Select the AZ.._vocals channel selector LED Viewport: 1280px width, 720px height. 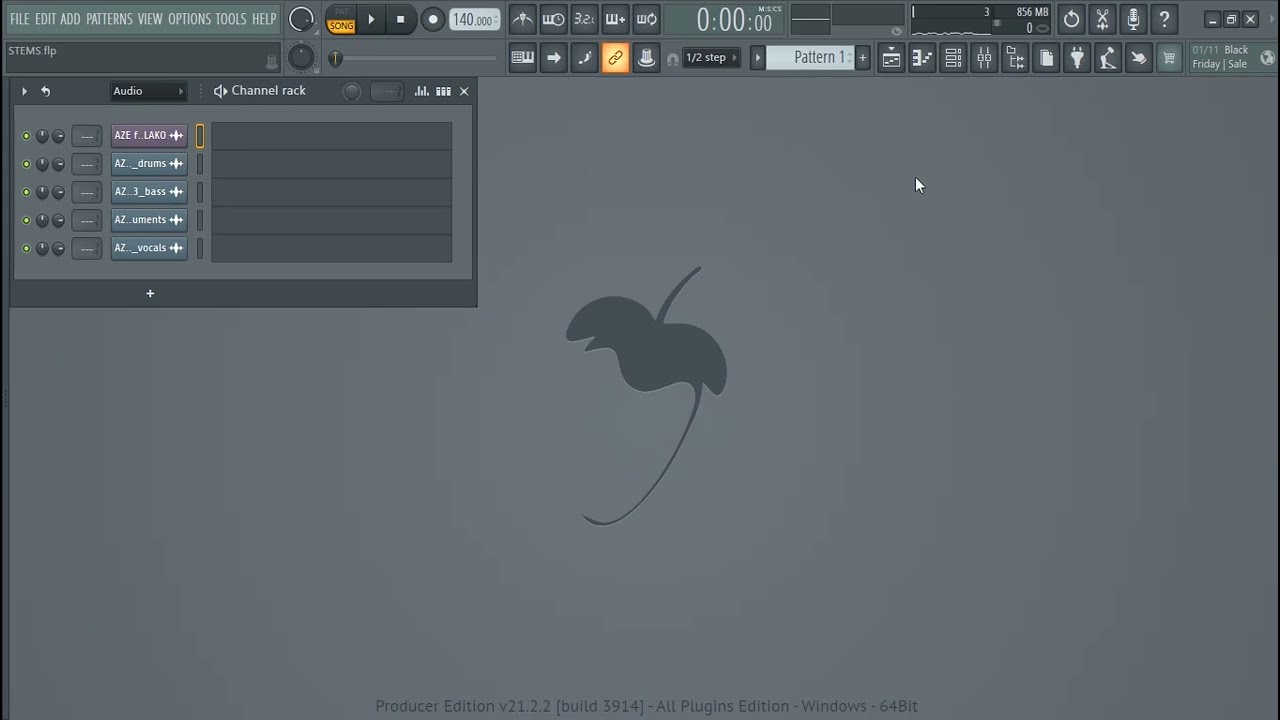[x=200, y=248]
